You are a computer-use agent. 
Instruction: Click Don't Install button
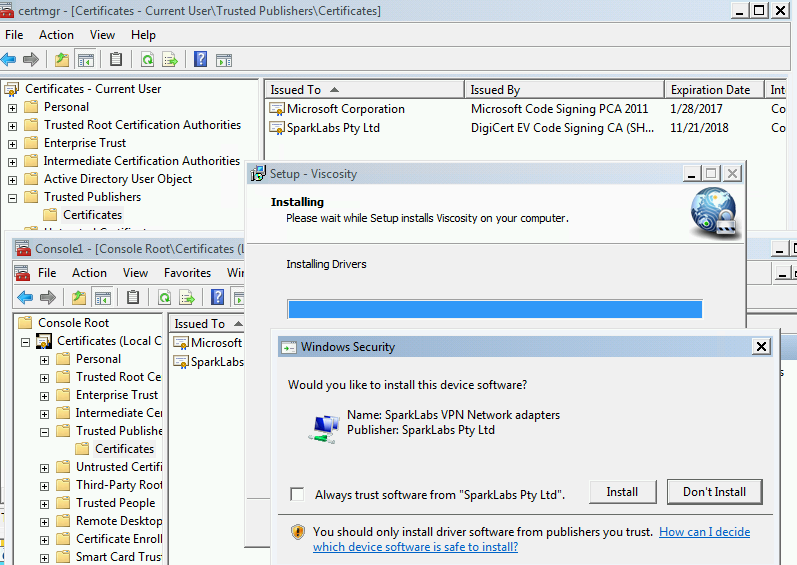pos(715,492)
